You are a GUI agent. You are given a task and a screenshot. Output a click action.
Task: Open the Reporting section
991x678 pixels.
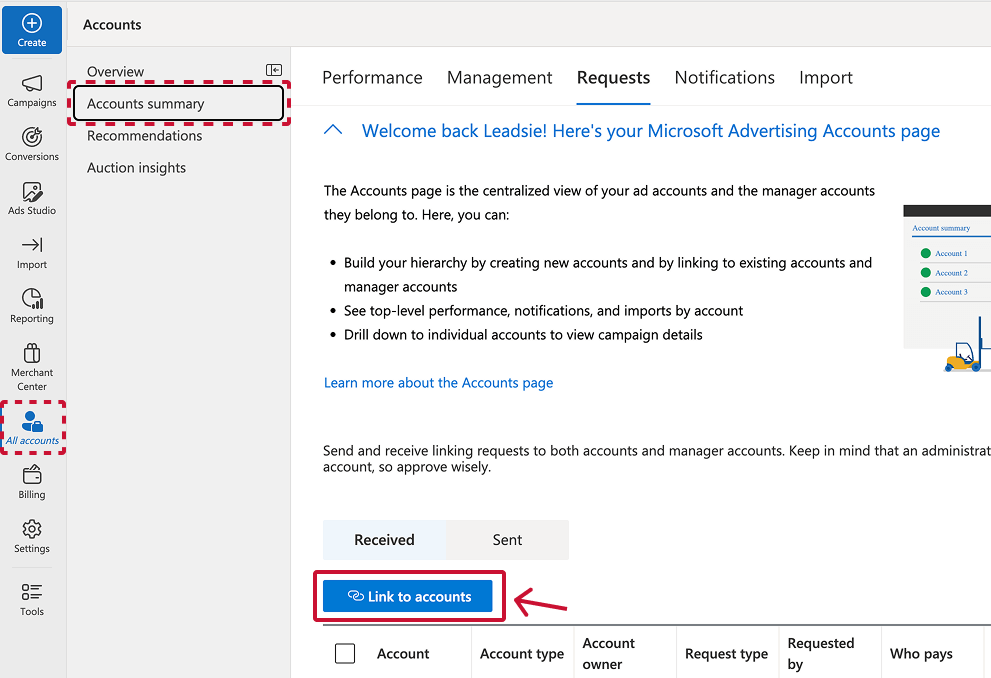pos(32,306)
